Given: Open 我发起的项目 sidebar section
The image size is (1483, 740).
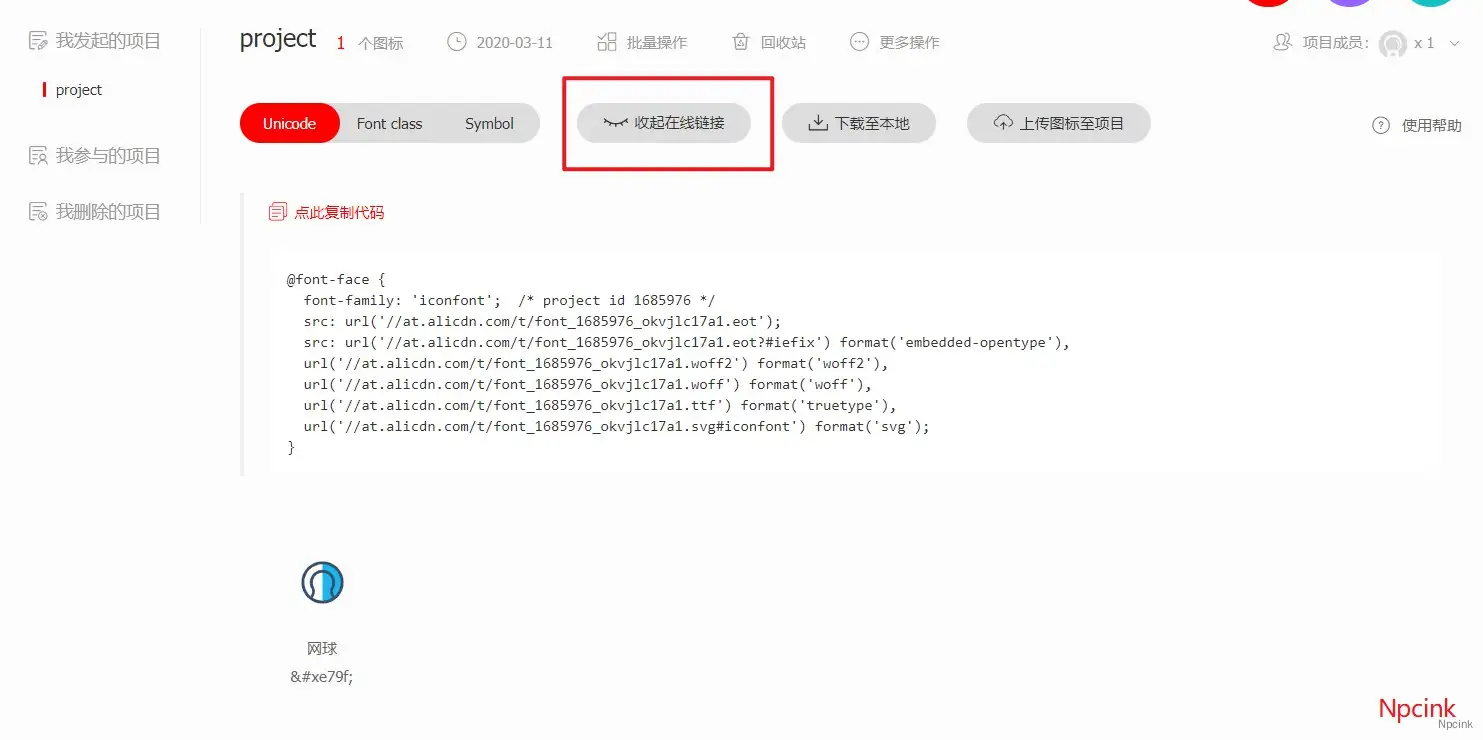Looking at the screenshot, I should coord(95,41).
